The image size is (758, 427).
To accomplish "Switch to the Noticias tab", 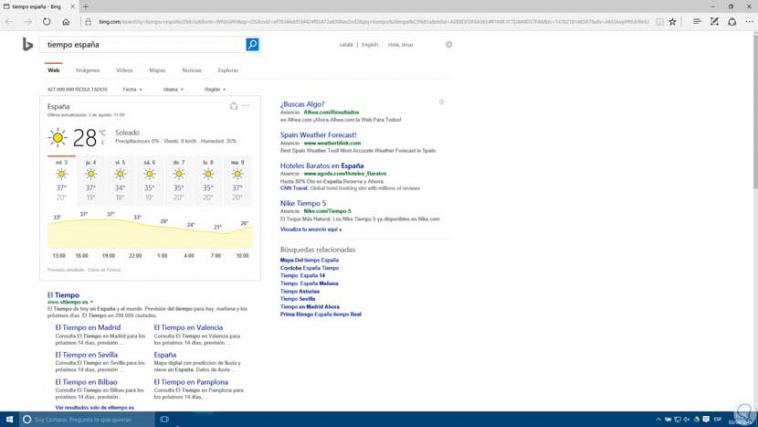I will tap(191, 70).
